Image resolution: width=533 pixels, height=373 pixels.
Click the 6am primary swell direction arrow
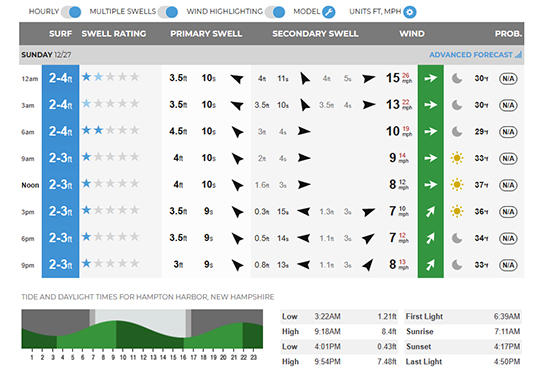click(x=237, y=132)
